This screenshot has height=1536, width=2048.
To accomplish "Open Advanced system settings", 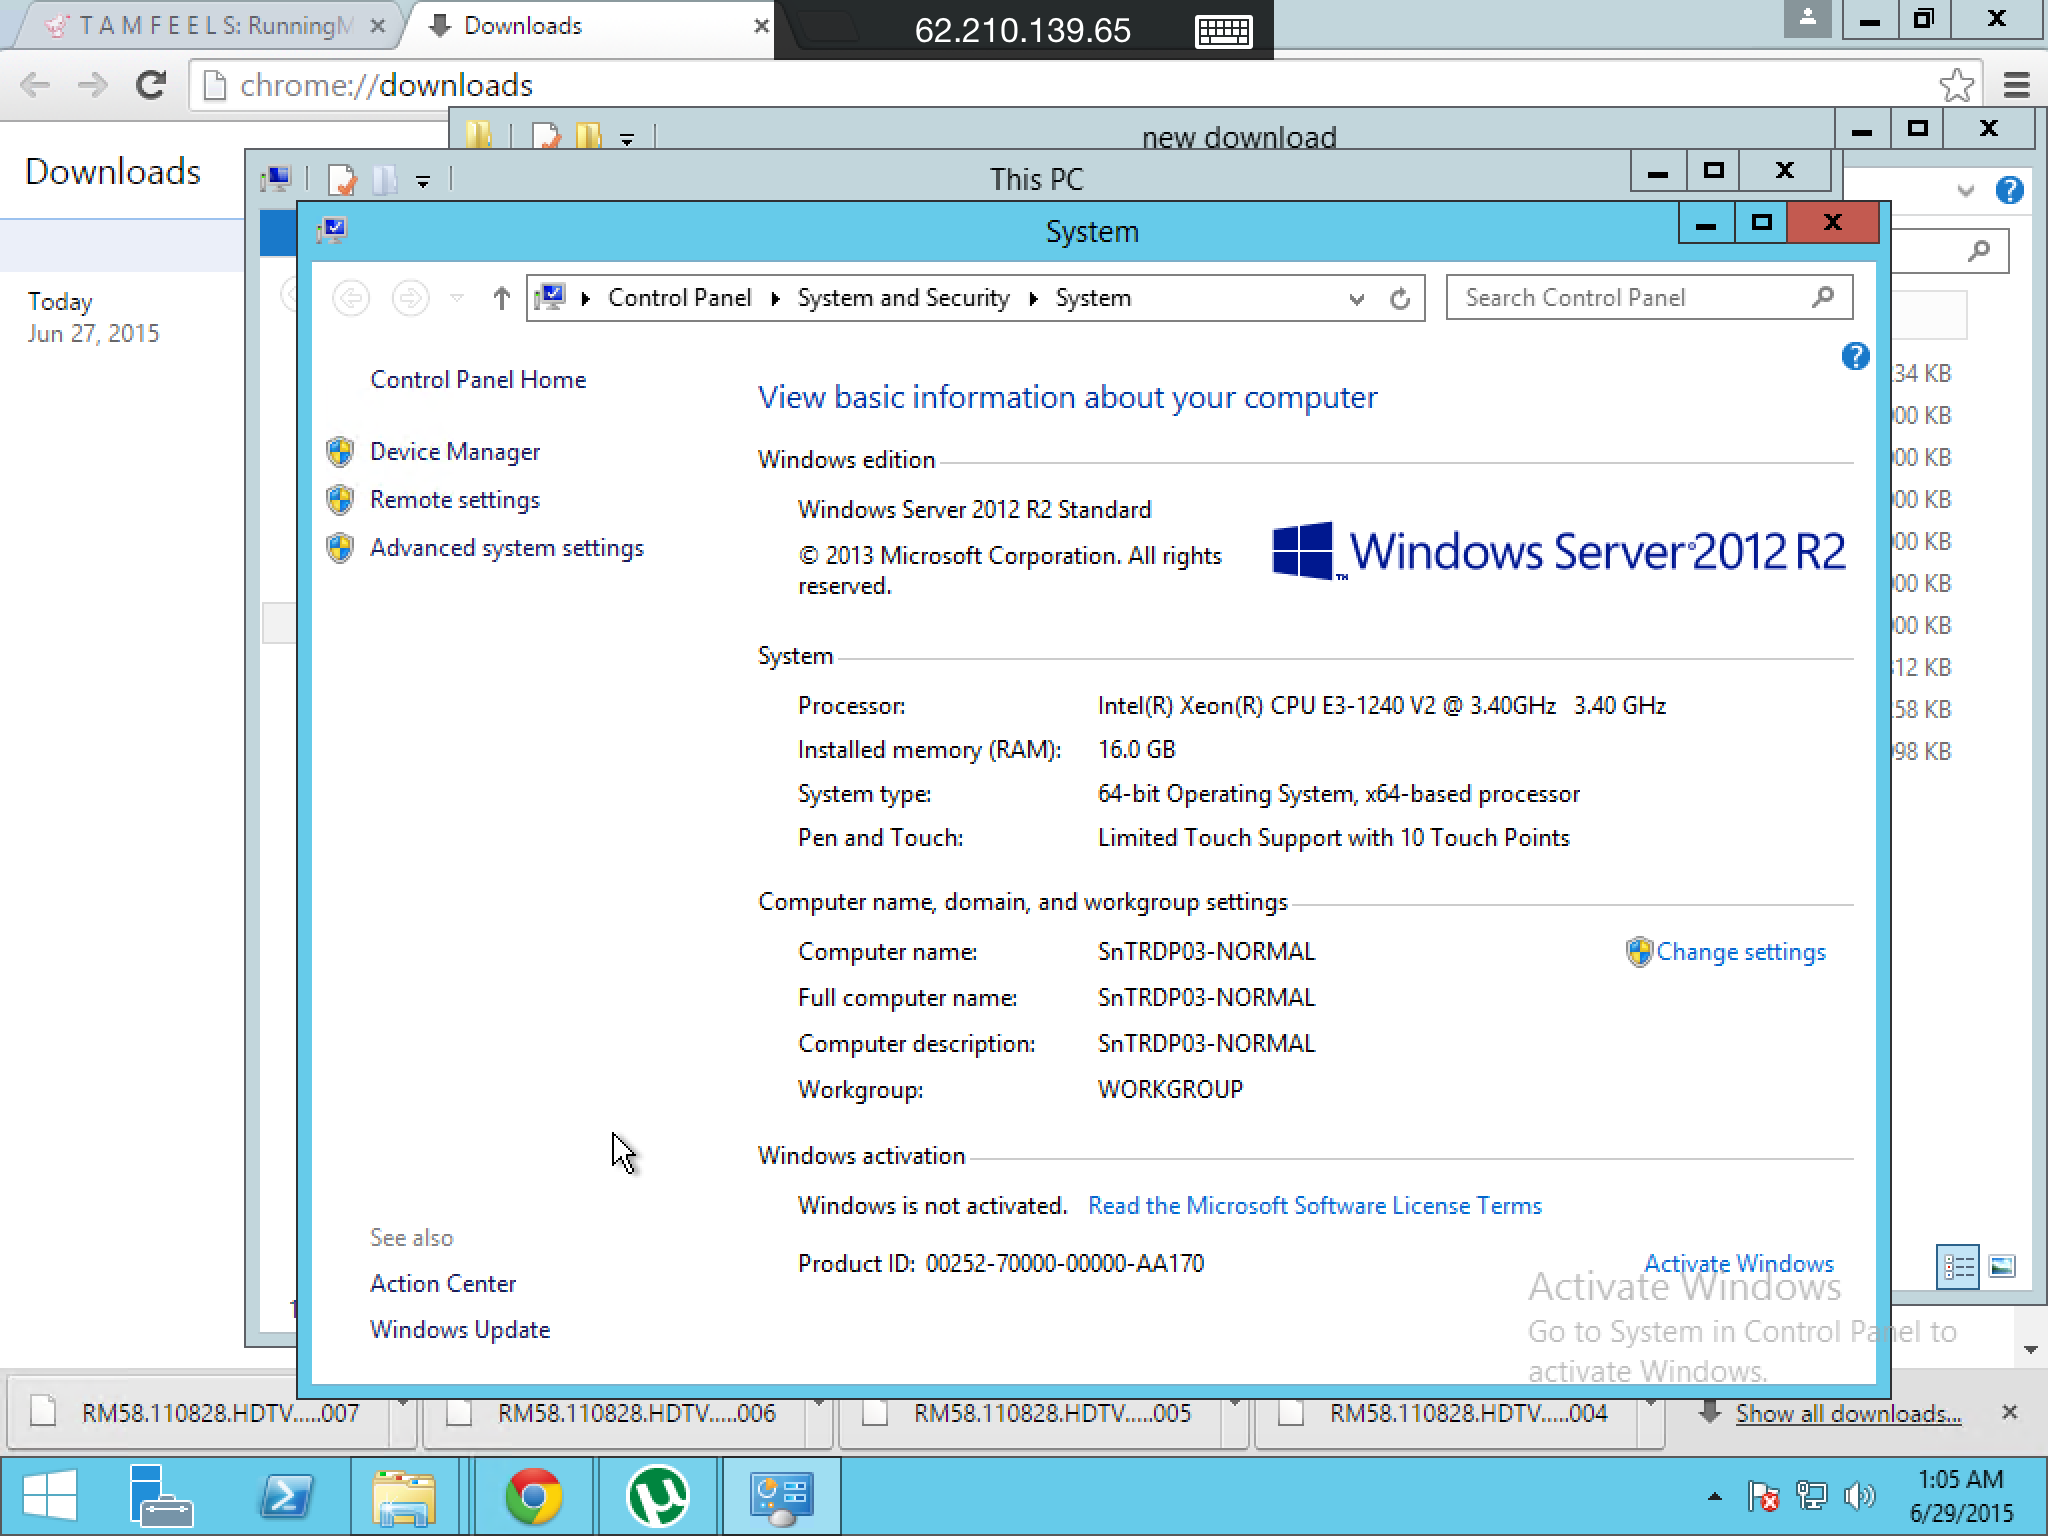I will coord(507,548).
